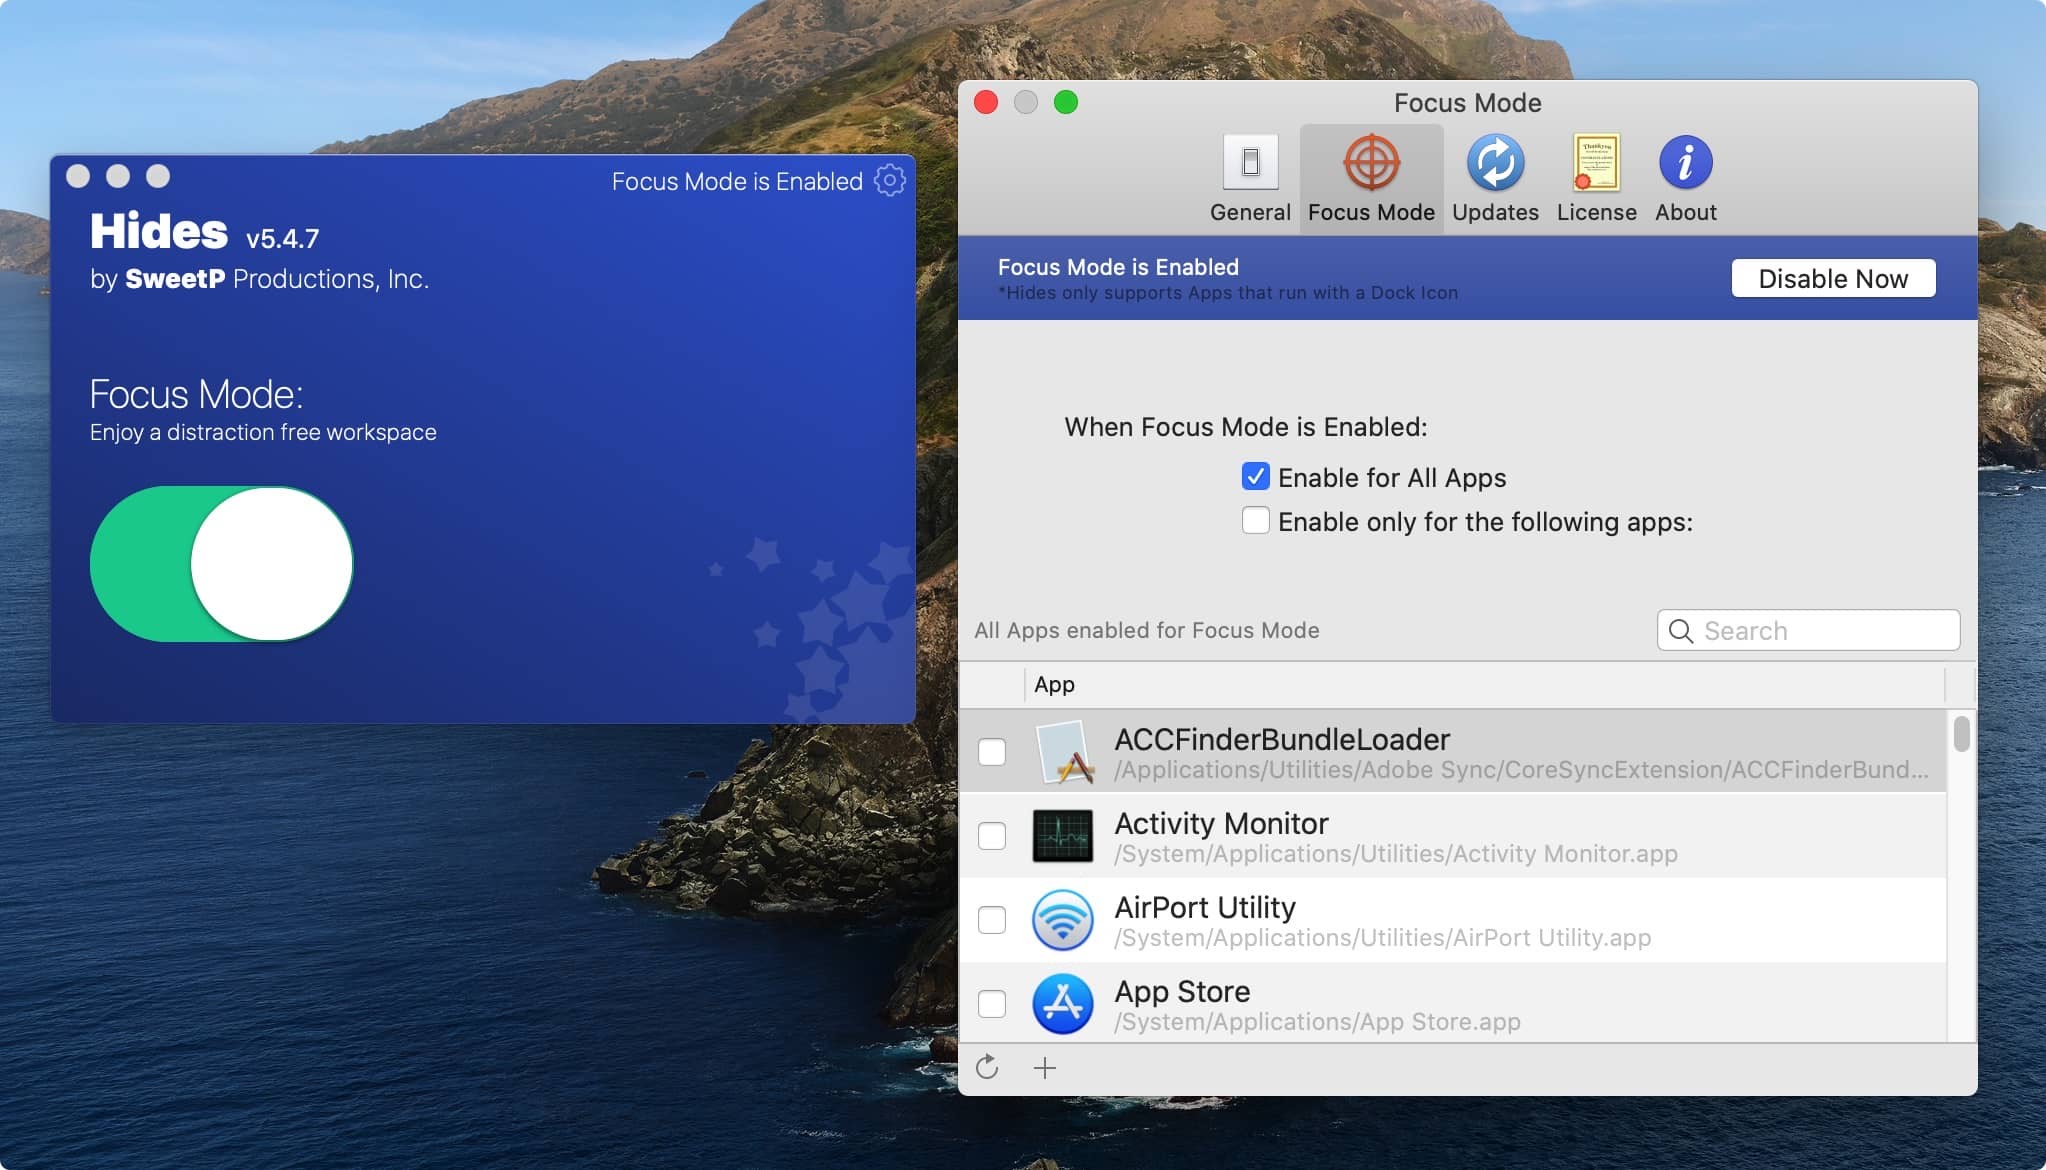Open the Updates preferences pane
Screen dimensions: 2046x1170
pyautogui.click(x=1495, y=180)
